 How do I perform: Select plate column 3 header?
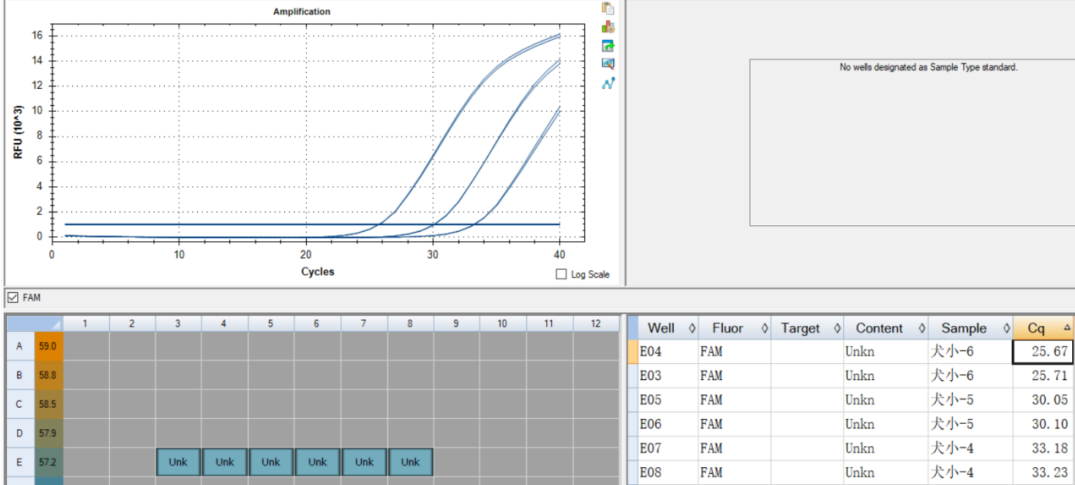point(178,323)
